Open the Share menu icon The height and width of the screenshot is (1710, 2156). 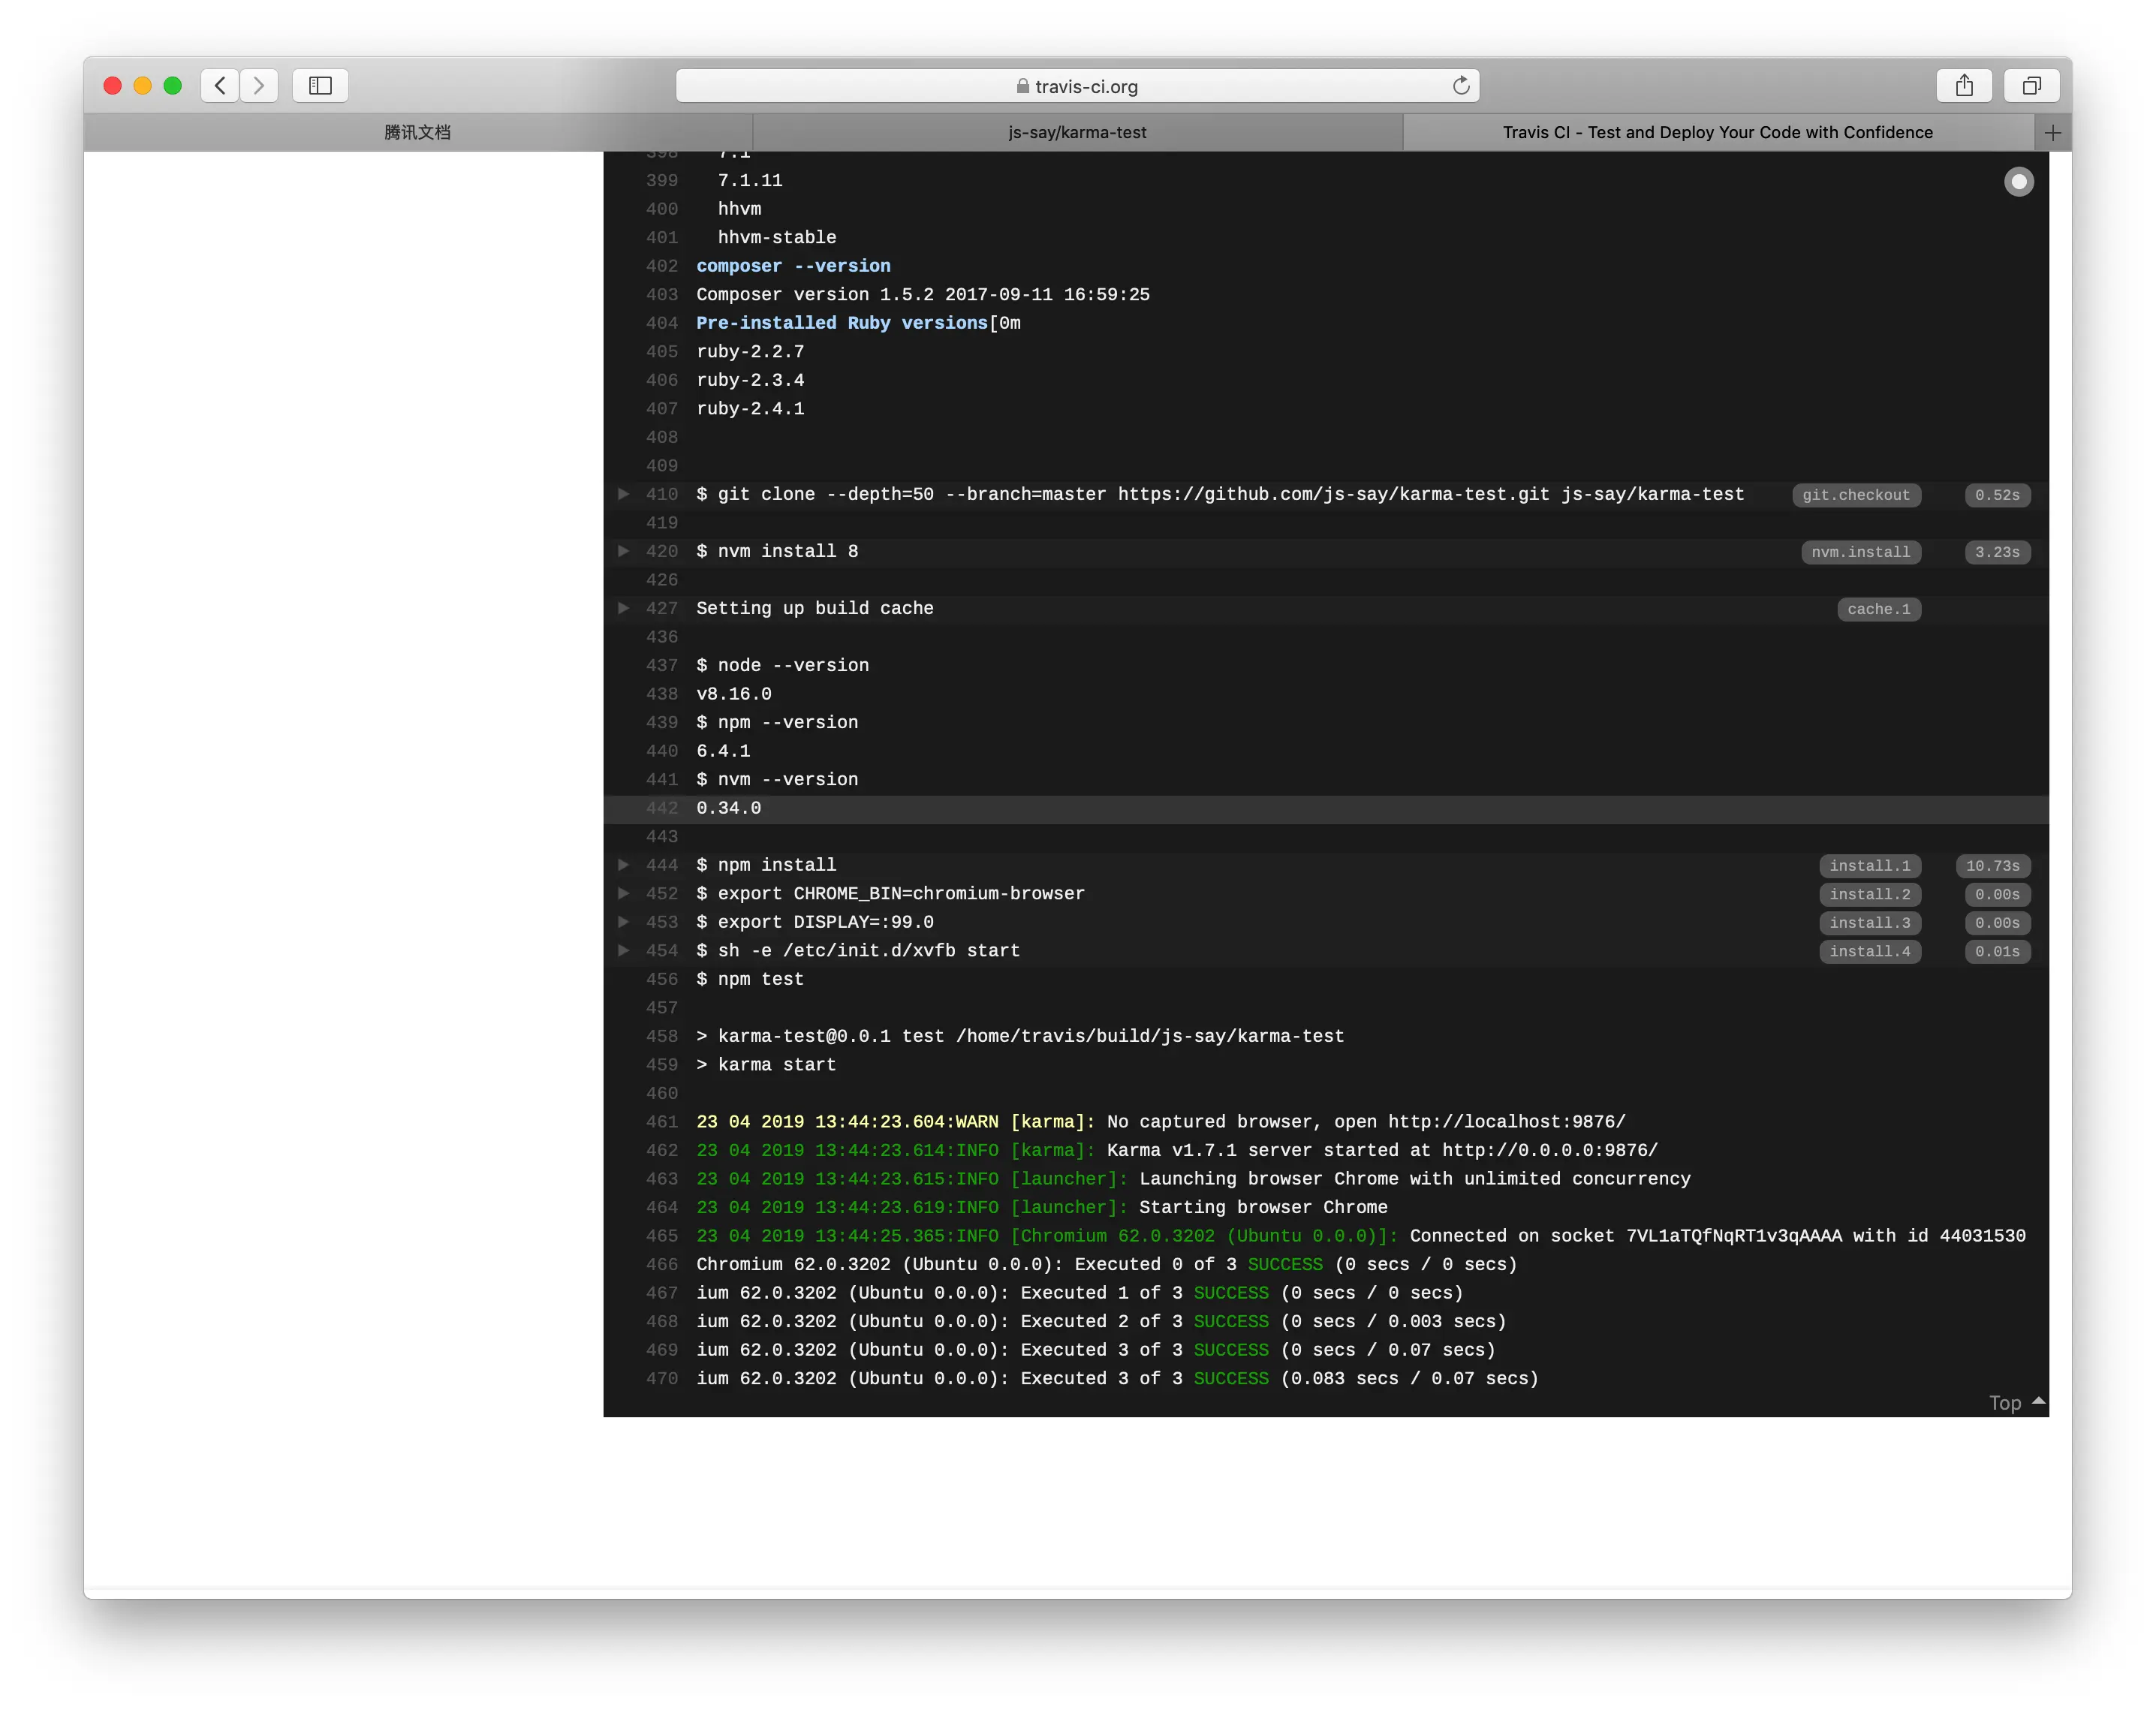click(x=1964, y=86)
